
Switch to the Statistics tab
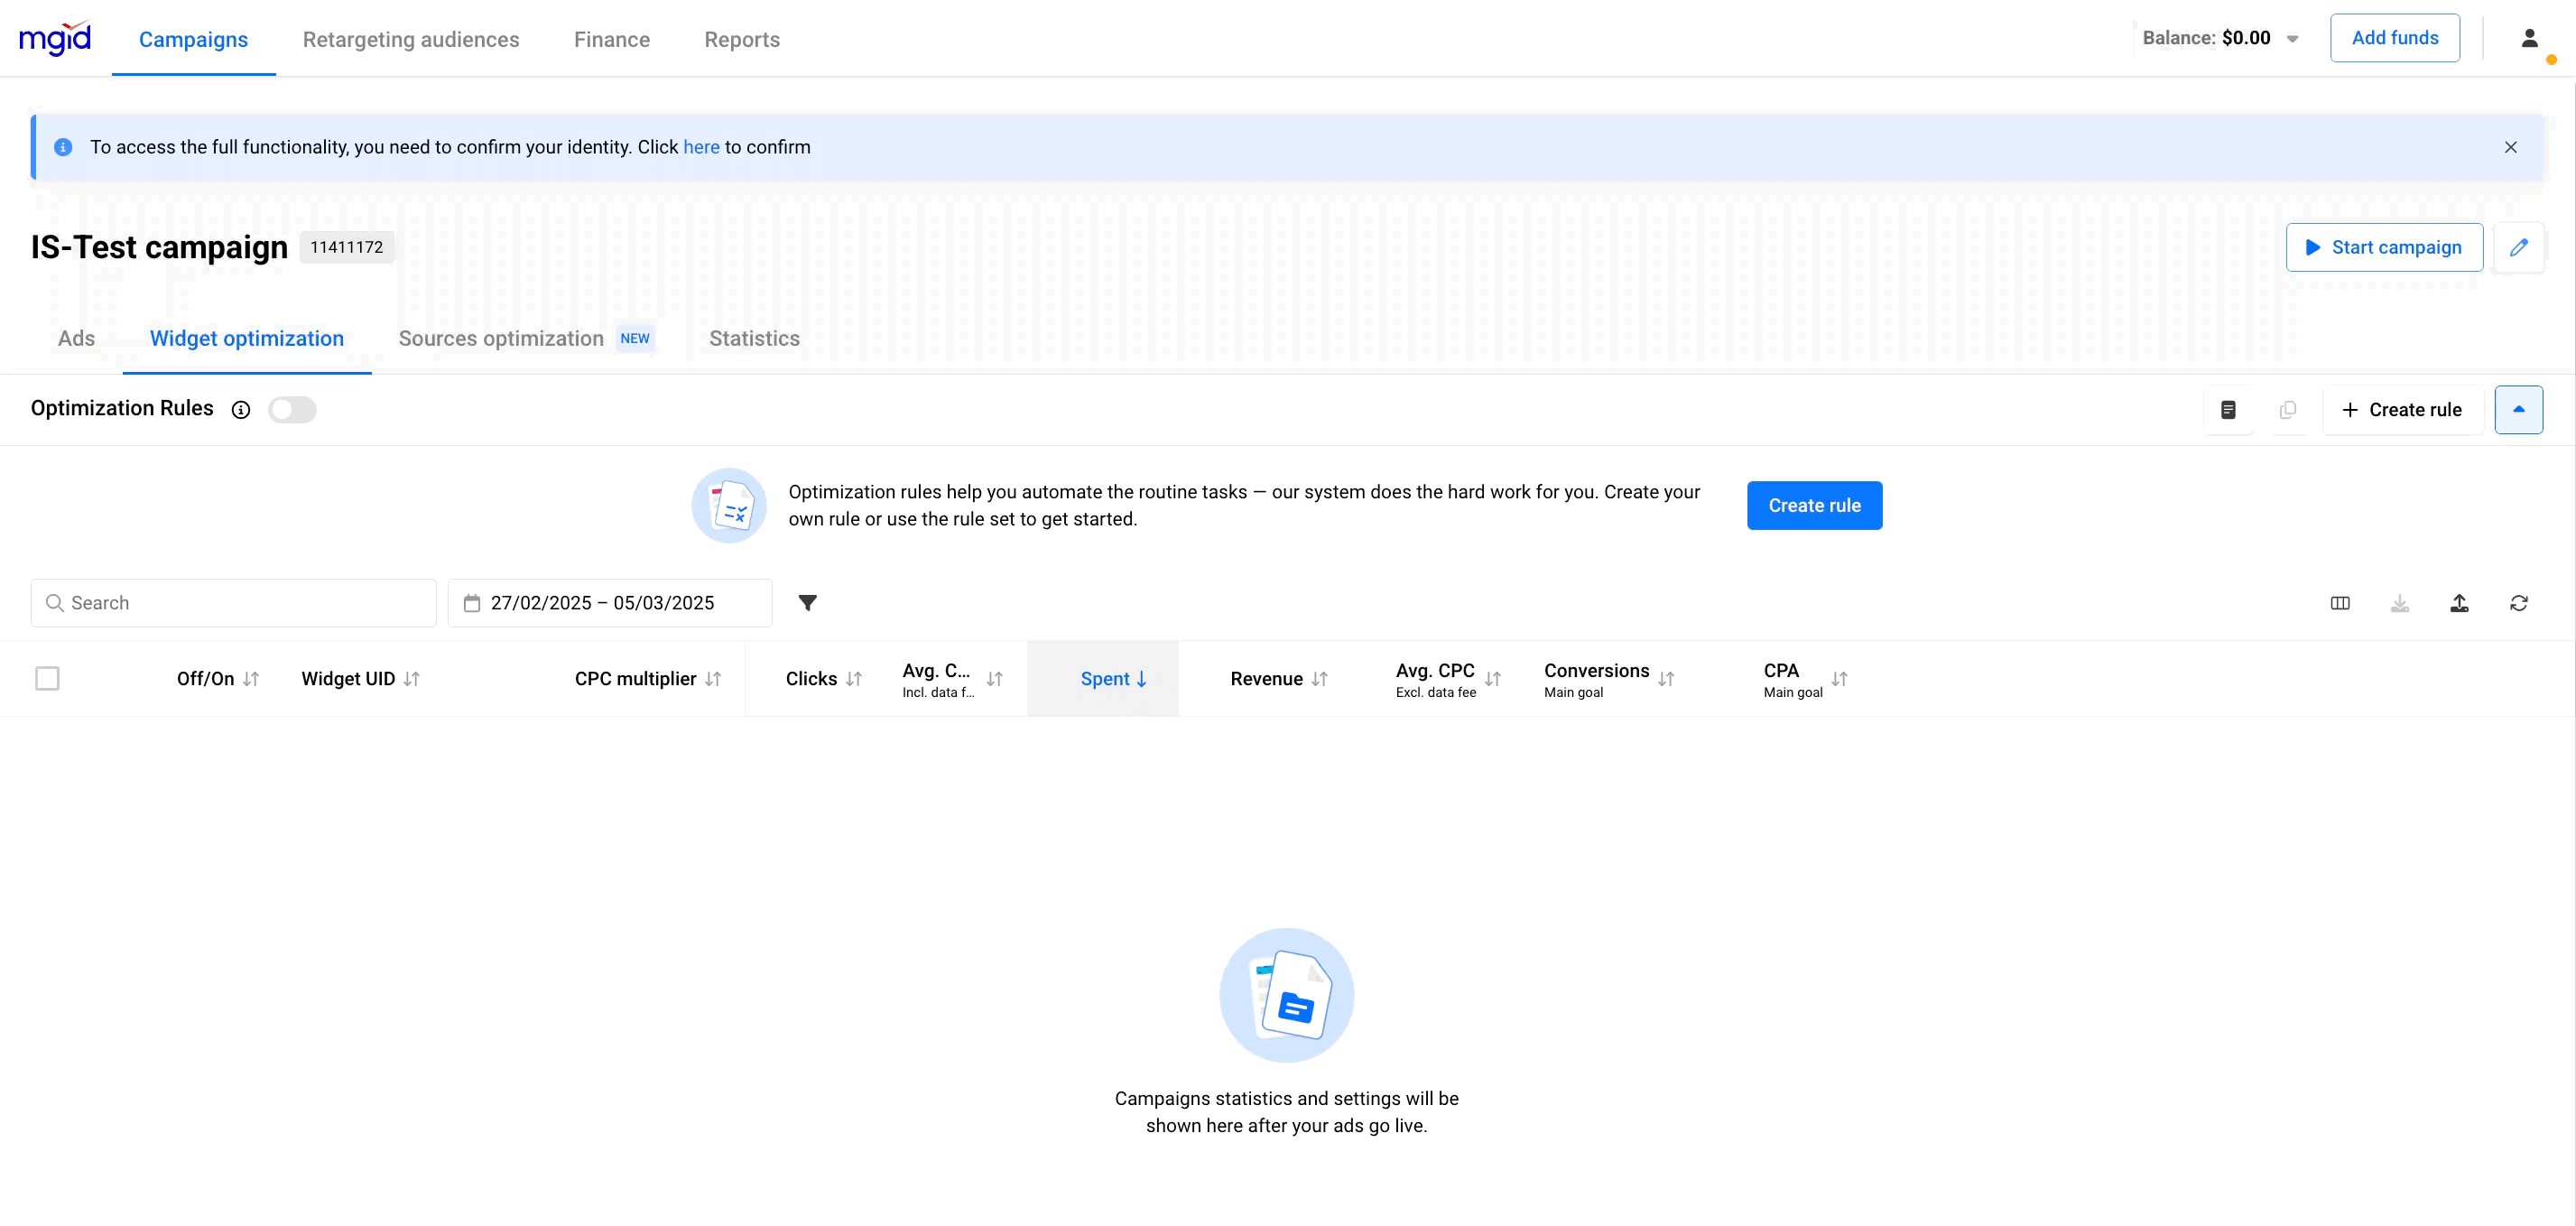[x=754, y=339]
